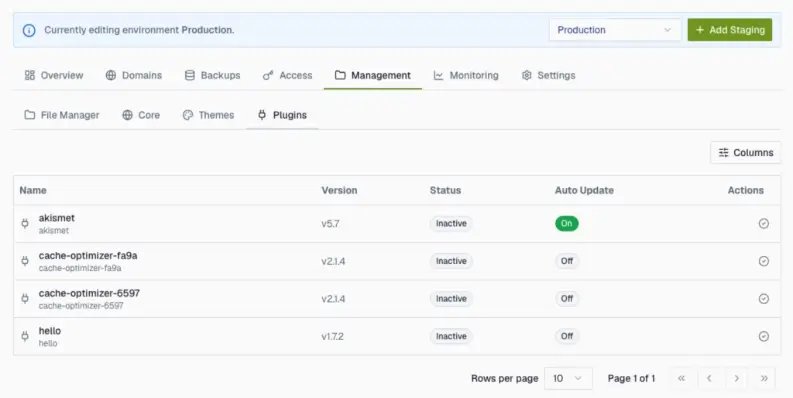Click the plug icon beside cache-optimizer-6597
Screen dimensions: 793x398
pyautogui.click(x=25, y=298)
